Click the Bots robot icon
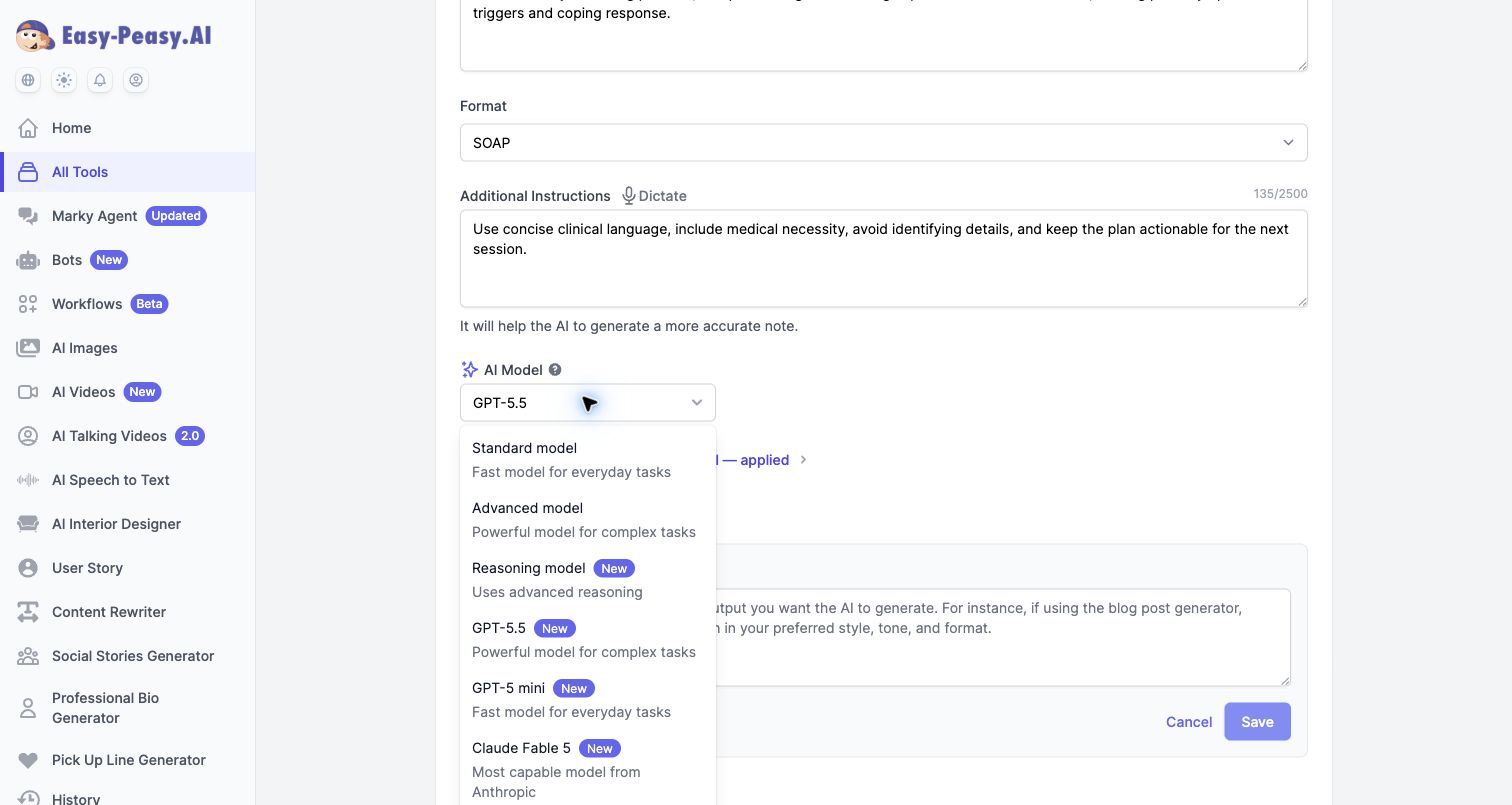Screen dimensions: 1512x805 pos(28,260)
